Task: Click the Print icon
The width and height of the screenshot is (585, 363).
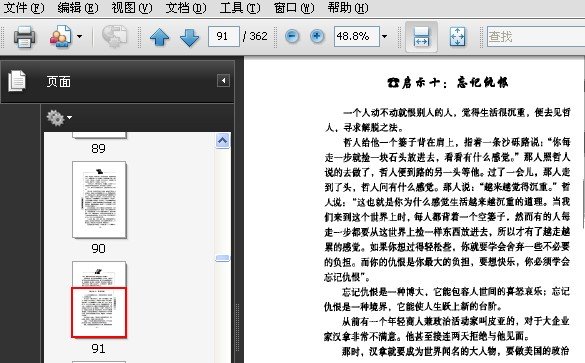Action: coord(25,37)
